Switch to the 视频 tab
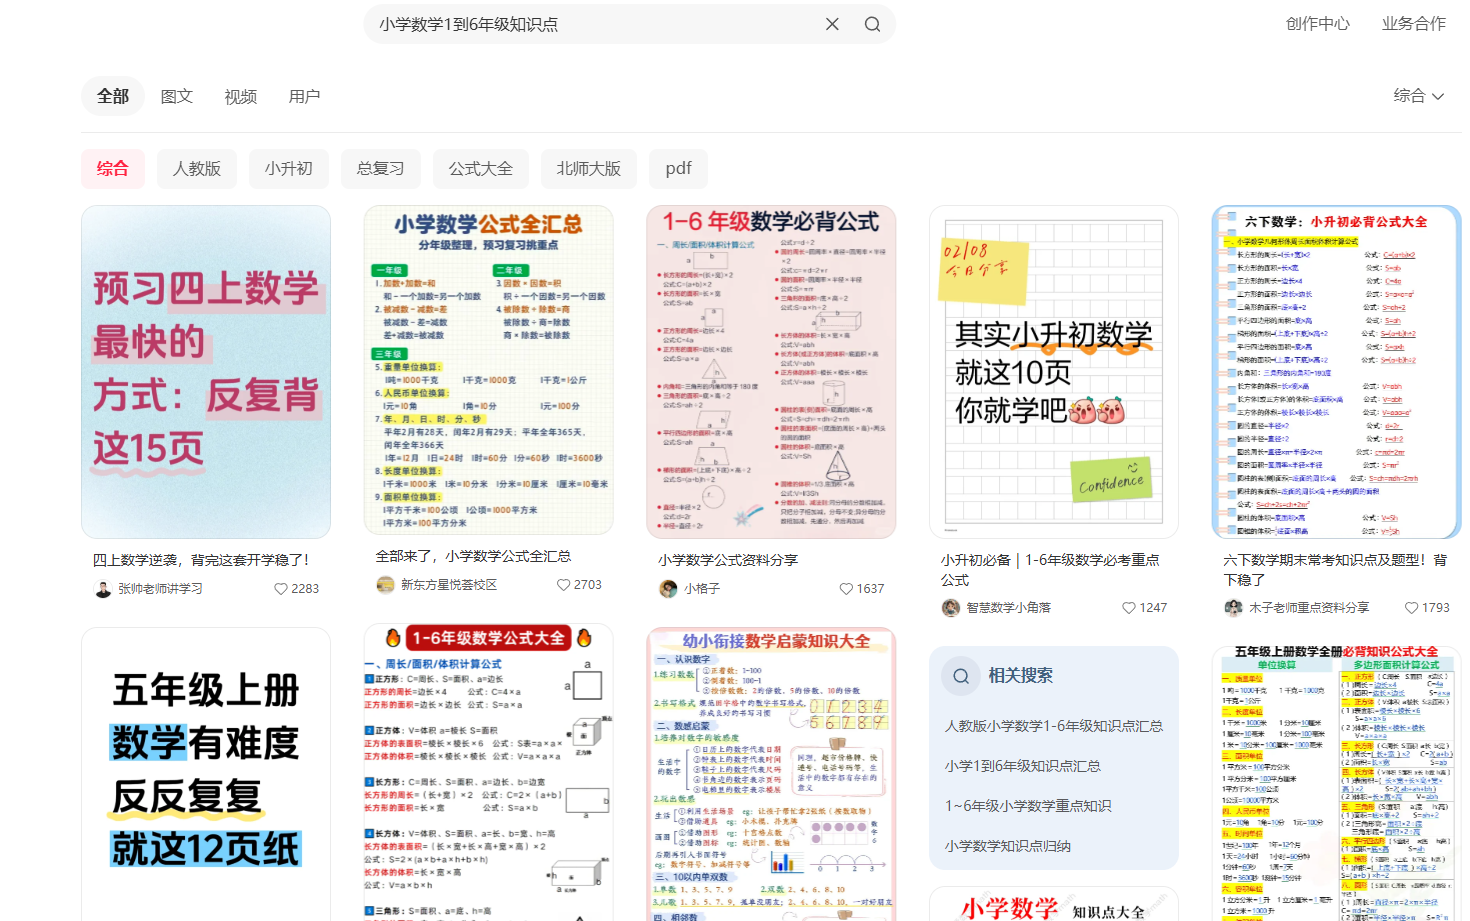Viewport: 1470px width, 921px height. 240,95
